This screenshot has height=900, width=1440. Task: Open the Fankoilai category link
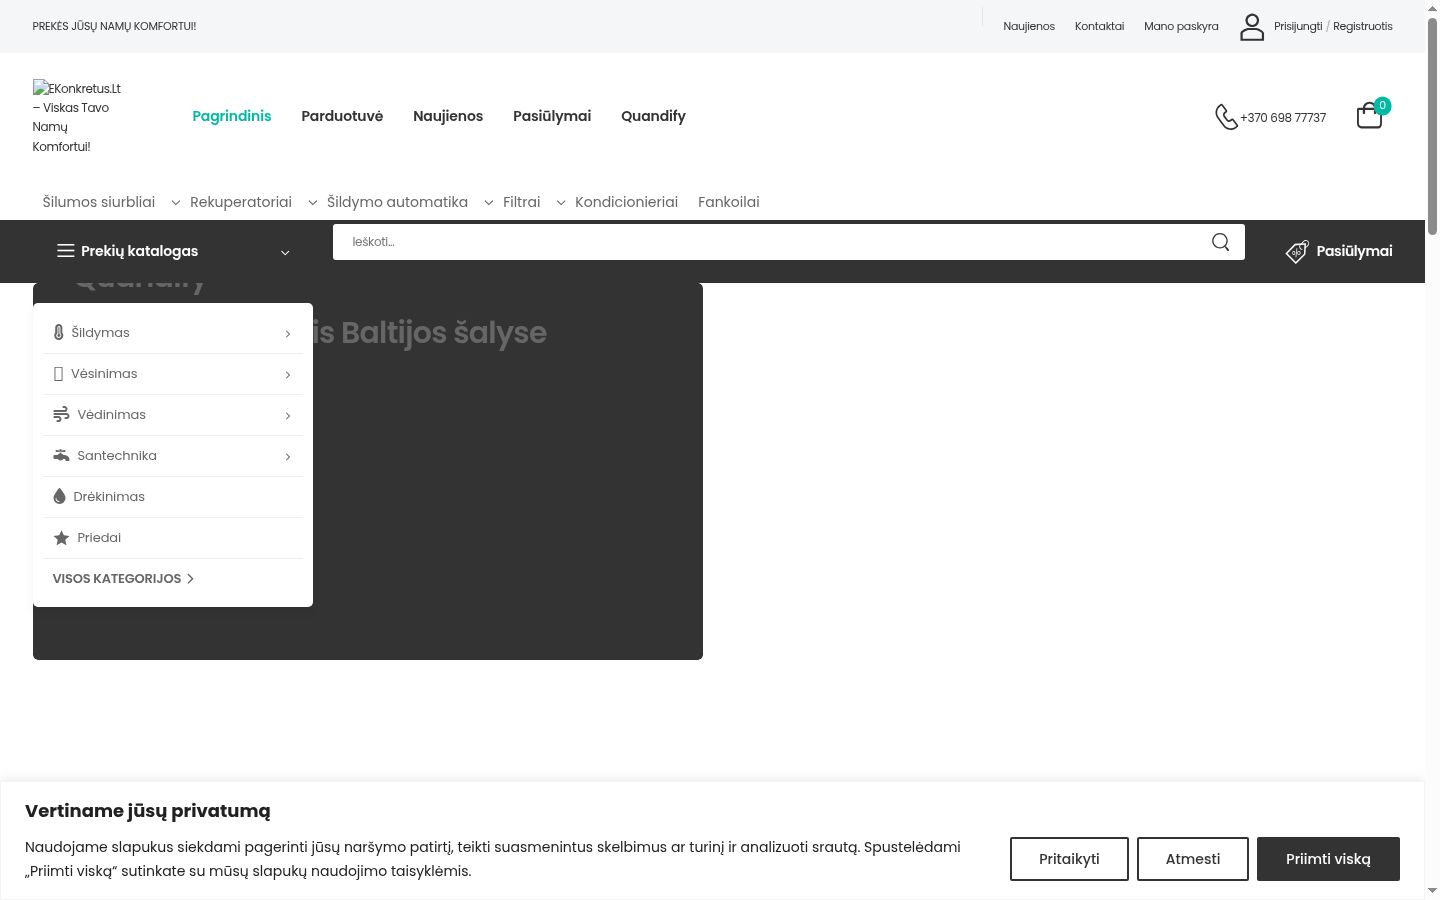[728, 202]
